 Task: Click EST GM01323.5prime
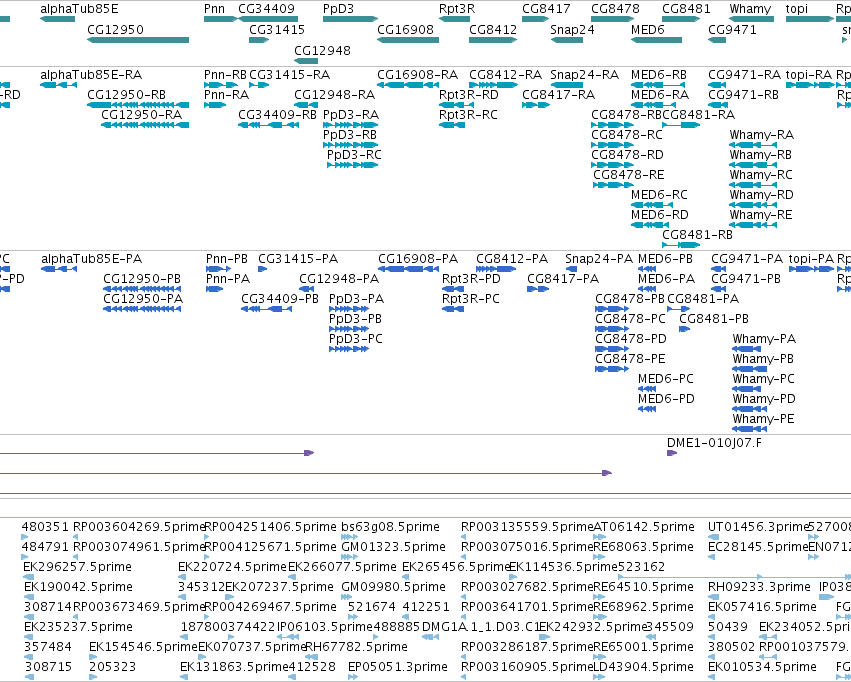tap(393, 547)
